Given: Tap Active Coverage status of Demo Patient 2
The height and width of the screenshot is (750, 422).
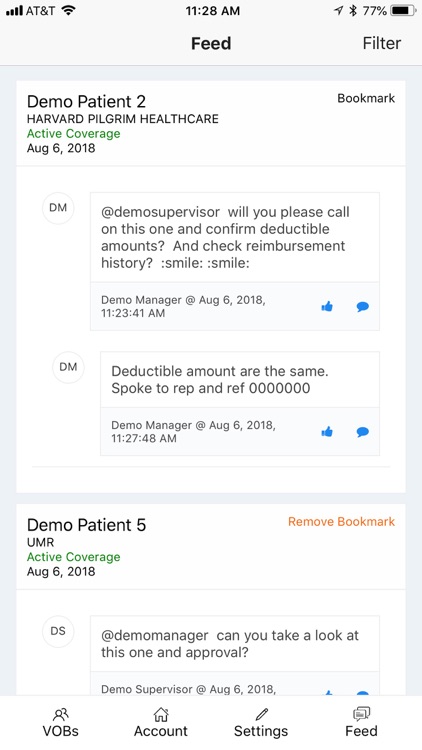Looking at the screenshot, I should tap(73, 133).
